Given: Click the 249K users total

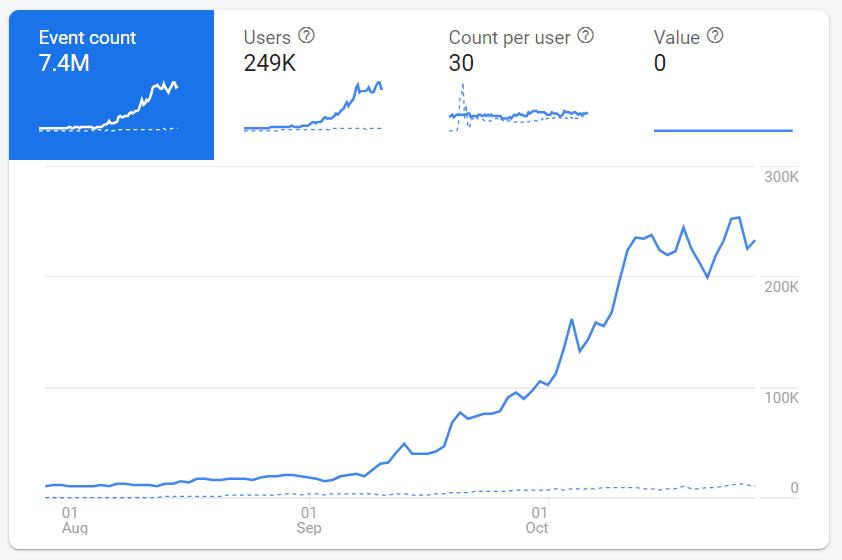Looking at the screenshot, I should point(270,63).
